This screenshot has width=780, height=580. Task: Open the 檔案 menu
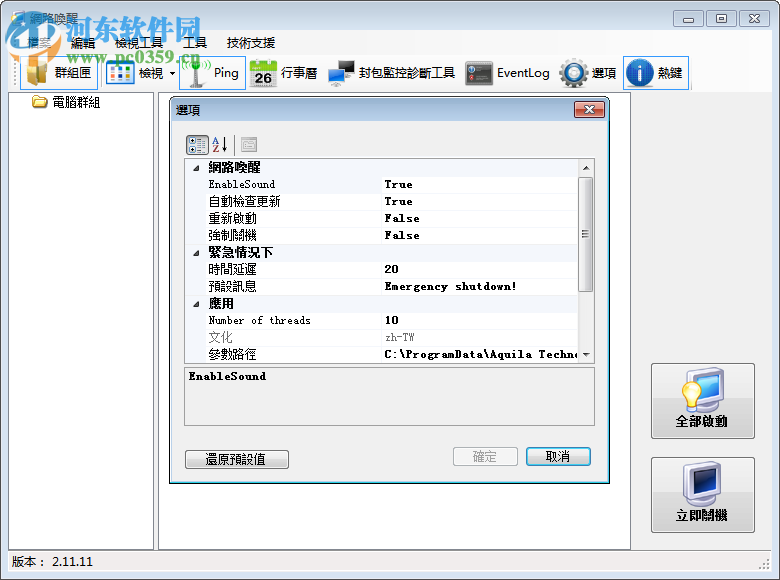coord(39,43)
